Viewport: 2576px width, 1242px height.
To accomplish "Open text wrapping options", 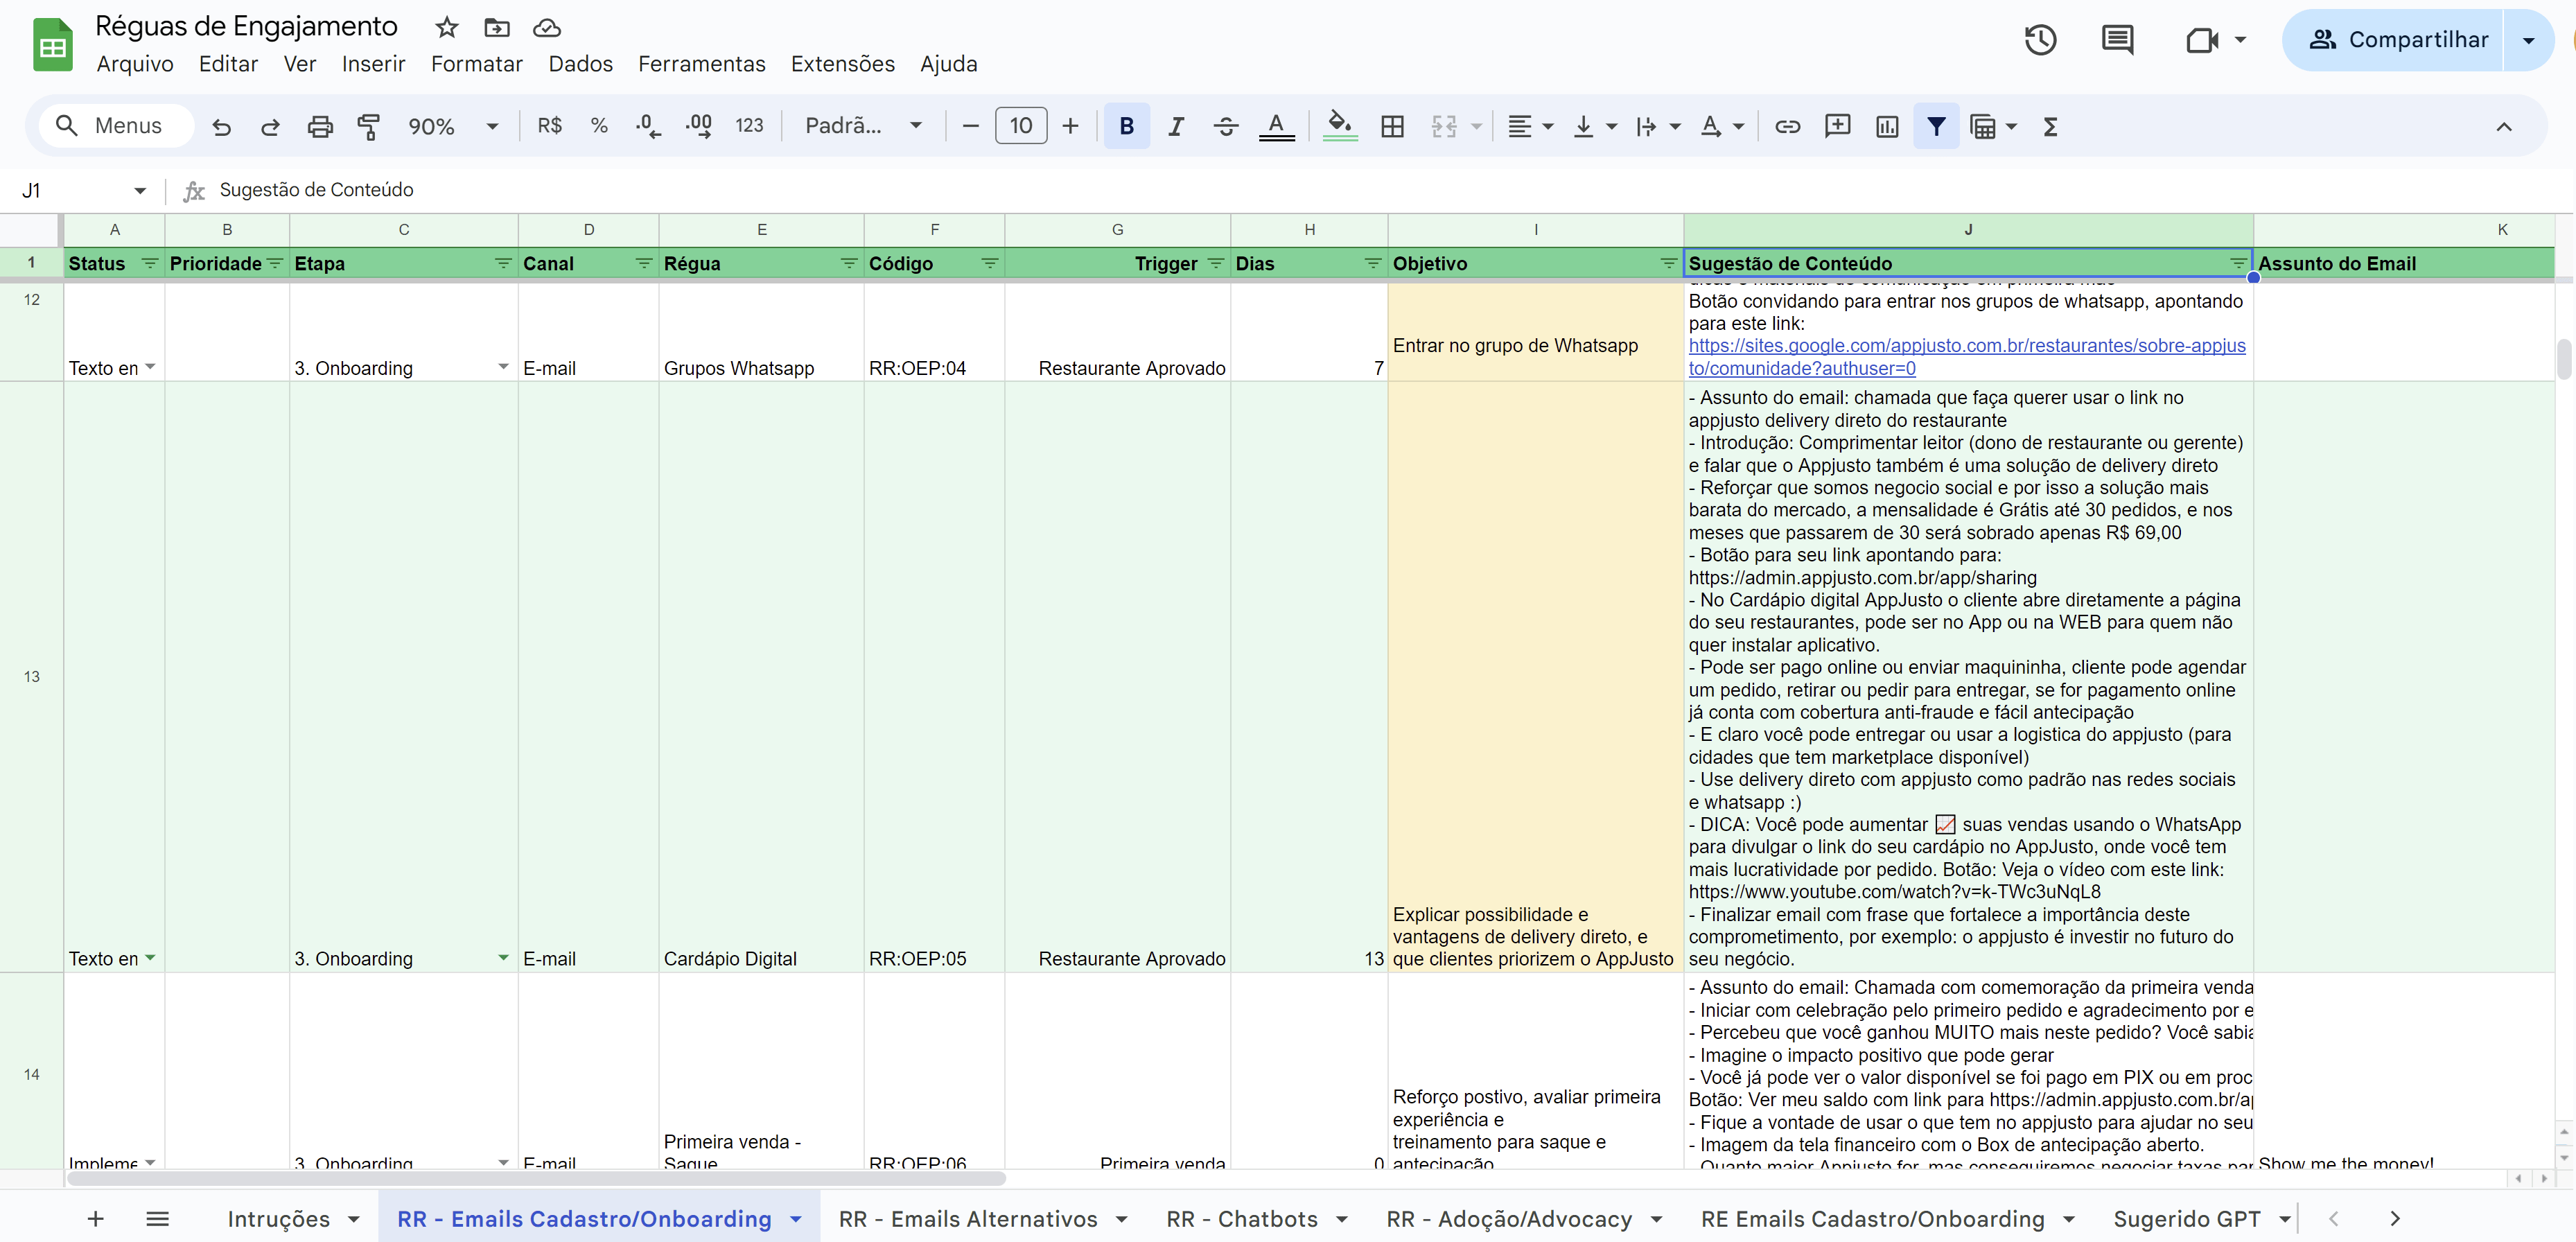I will click(x=1658, y=126).
